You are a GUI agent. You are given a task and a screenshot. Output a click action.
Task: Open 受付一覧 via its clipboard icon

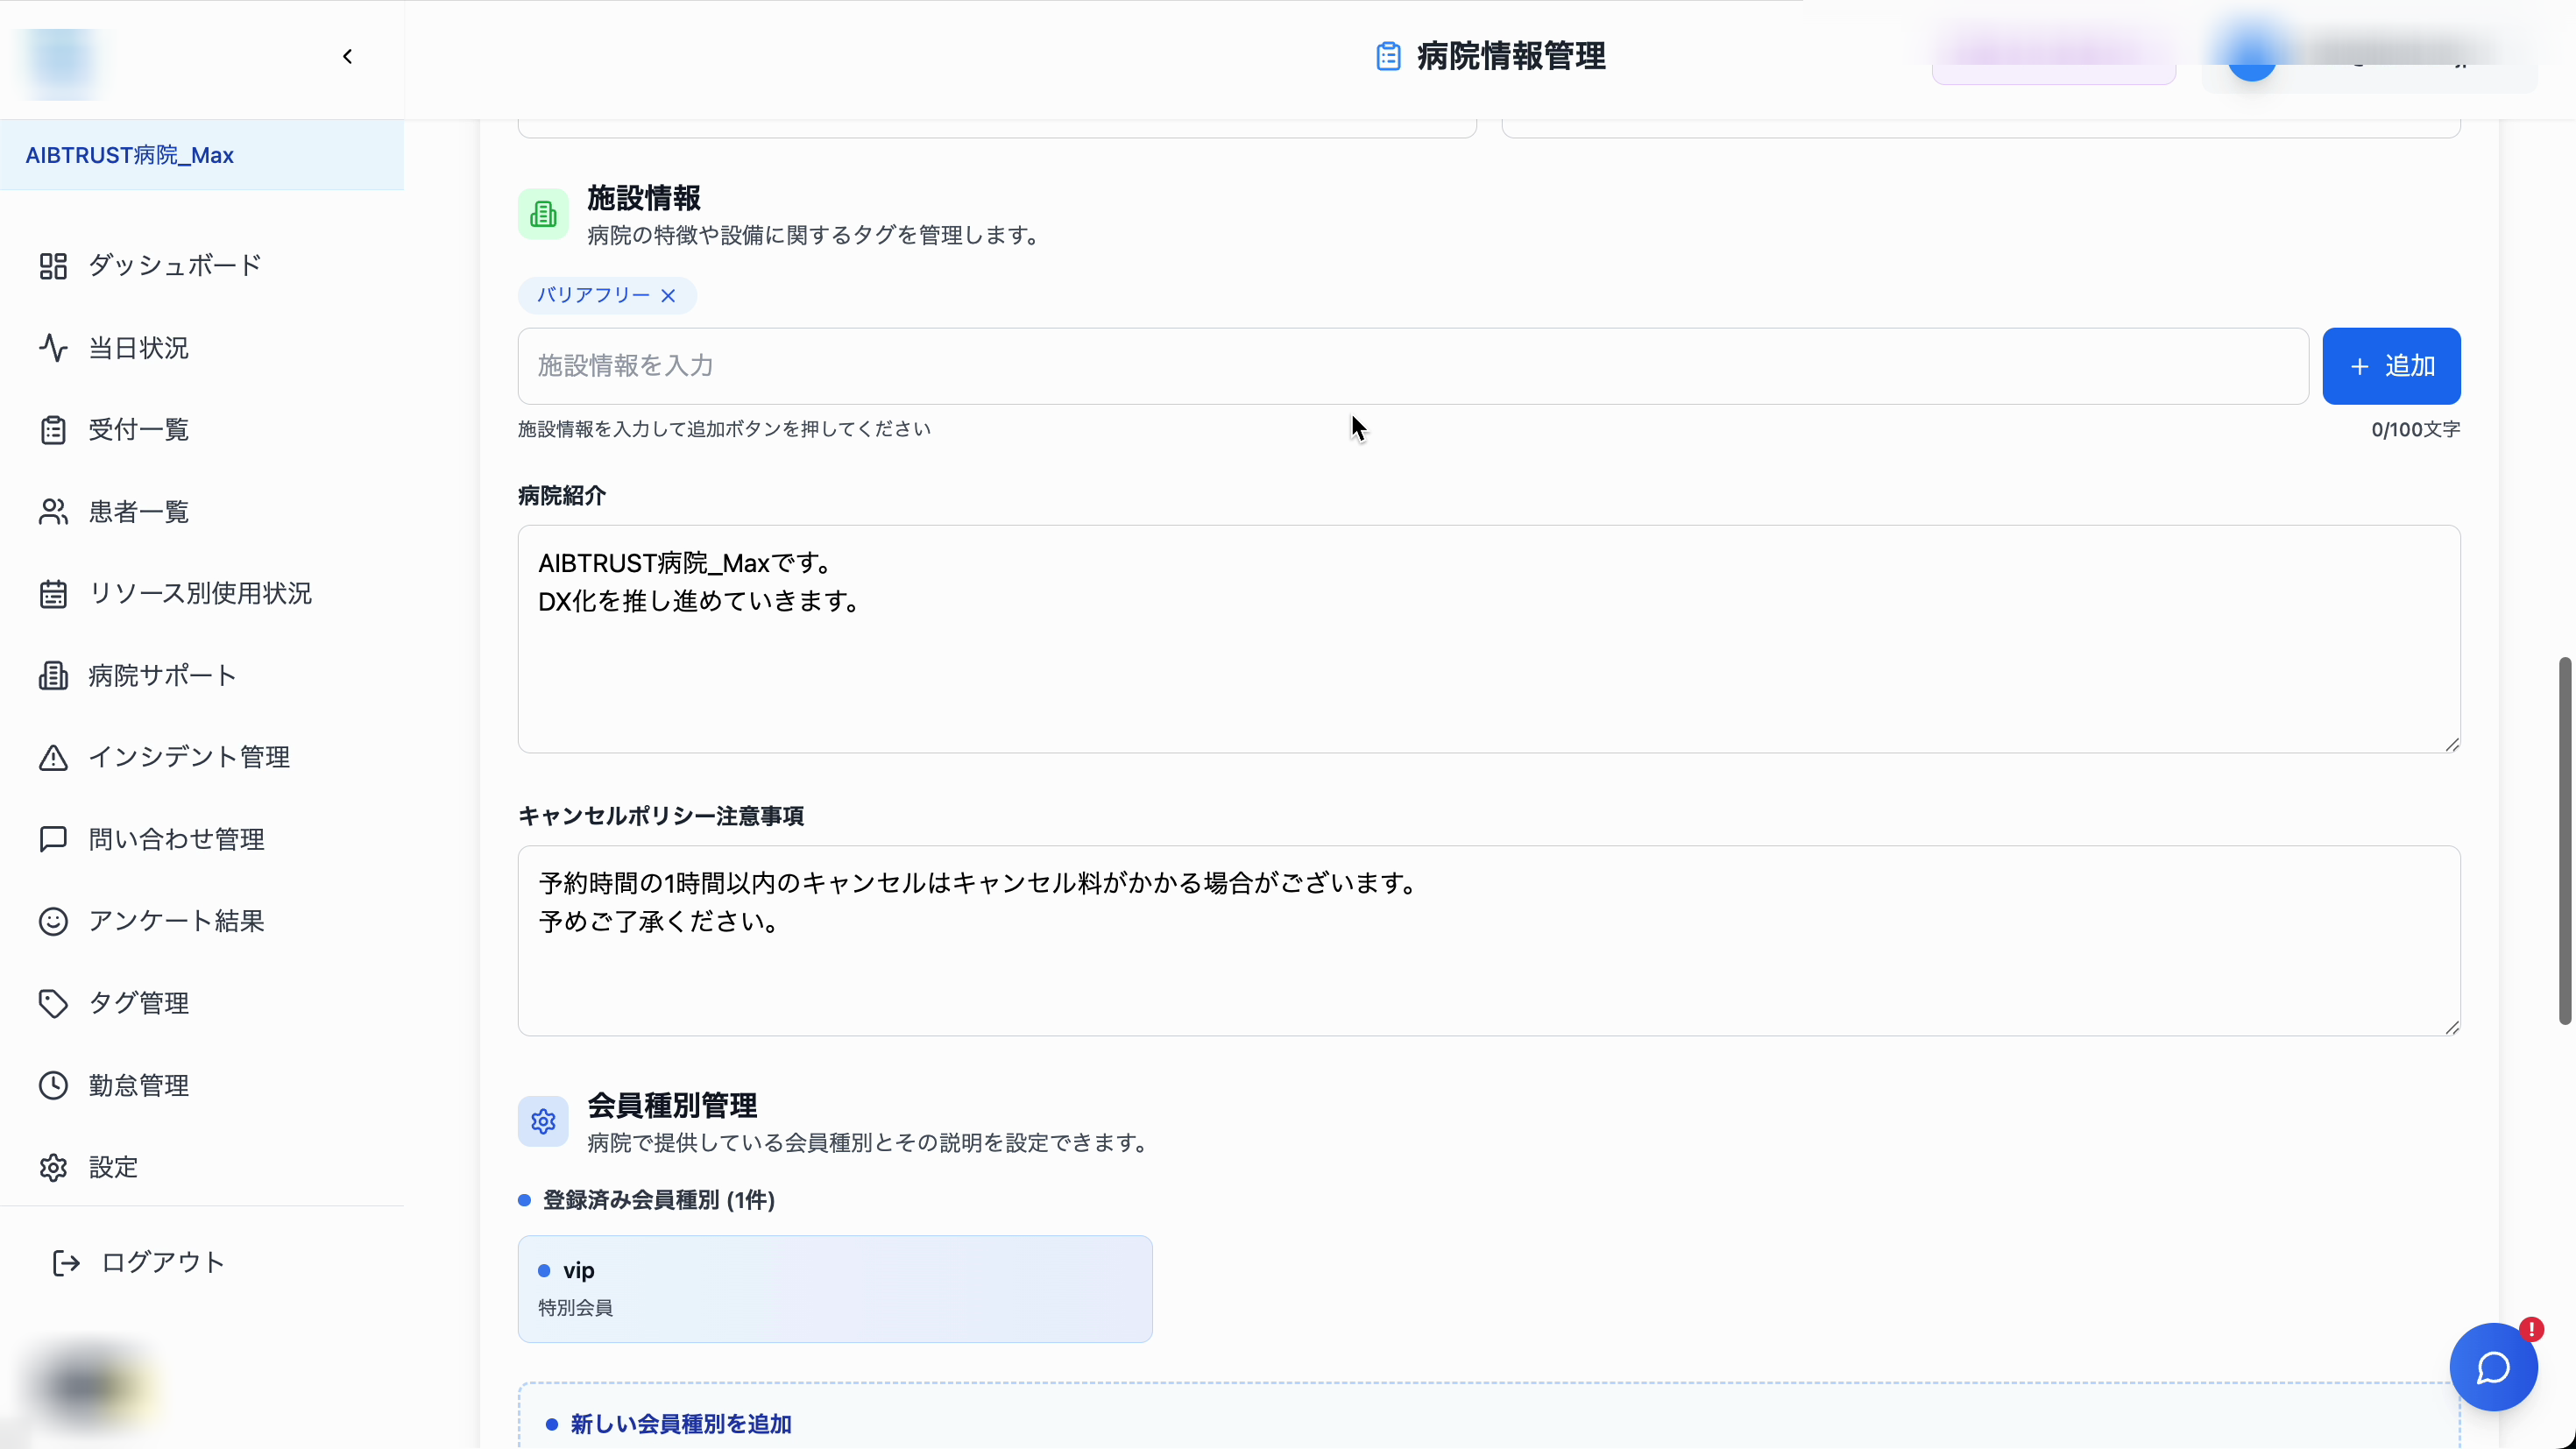(x=53, y=429)
